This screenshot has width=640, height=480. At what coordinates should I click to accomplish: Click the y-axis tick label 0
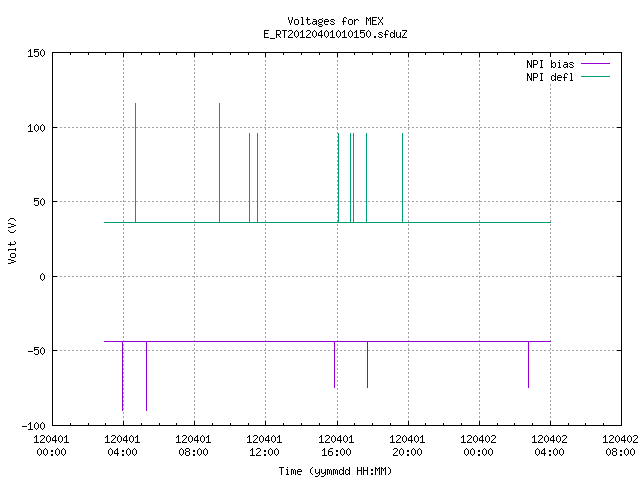(x=42, y=278)
